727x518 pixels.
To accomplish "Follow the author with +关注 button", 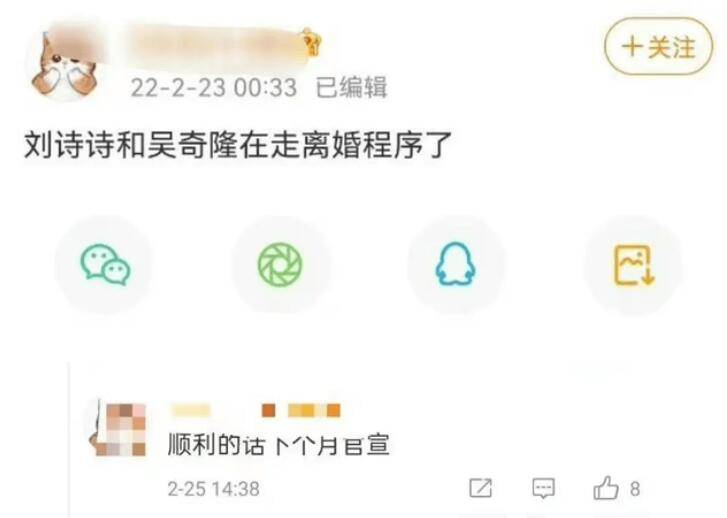I will click(658, 47).
